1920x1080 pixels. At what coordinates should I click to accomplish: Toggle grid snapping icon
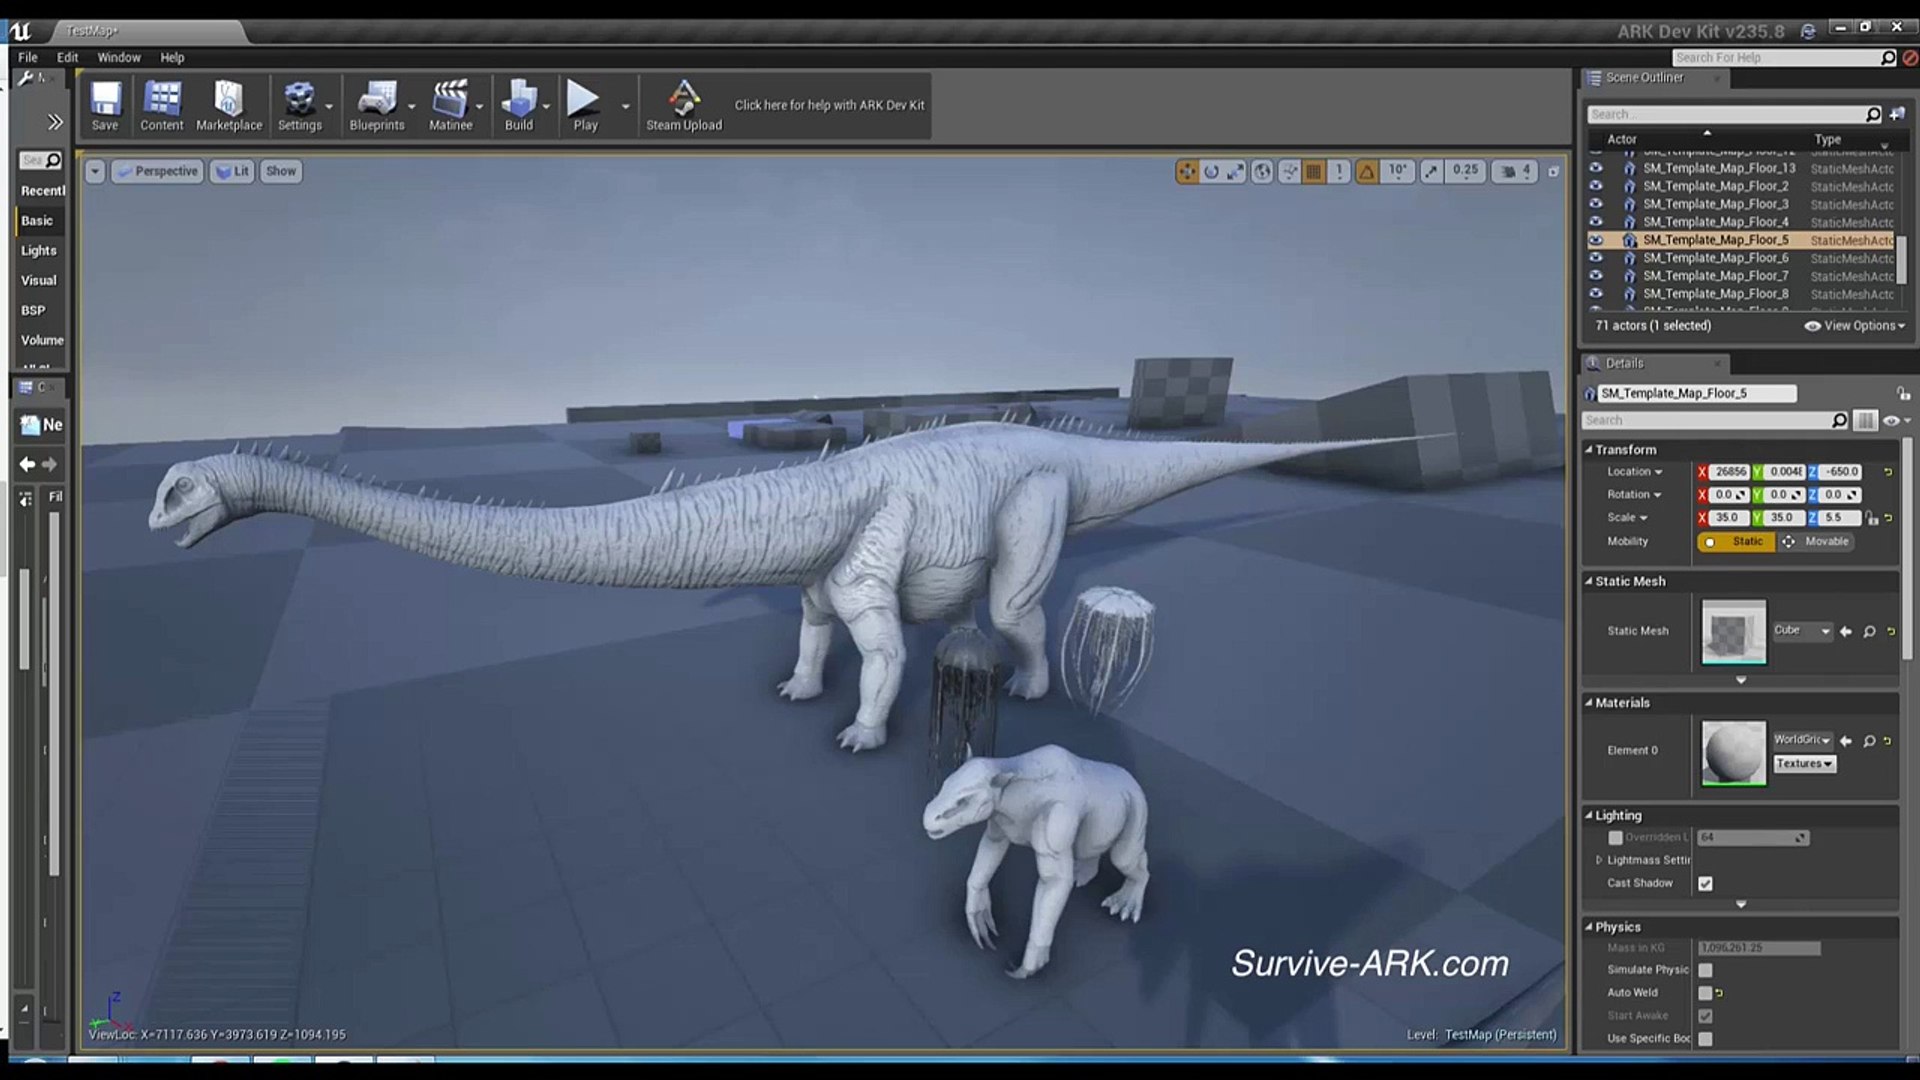click(1314, 172)
